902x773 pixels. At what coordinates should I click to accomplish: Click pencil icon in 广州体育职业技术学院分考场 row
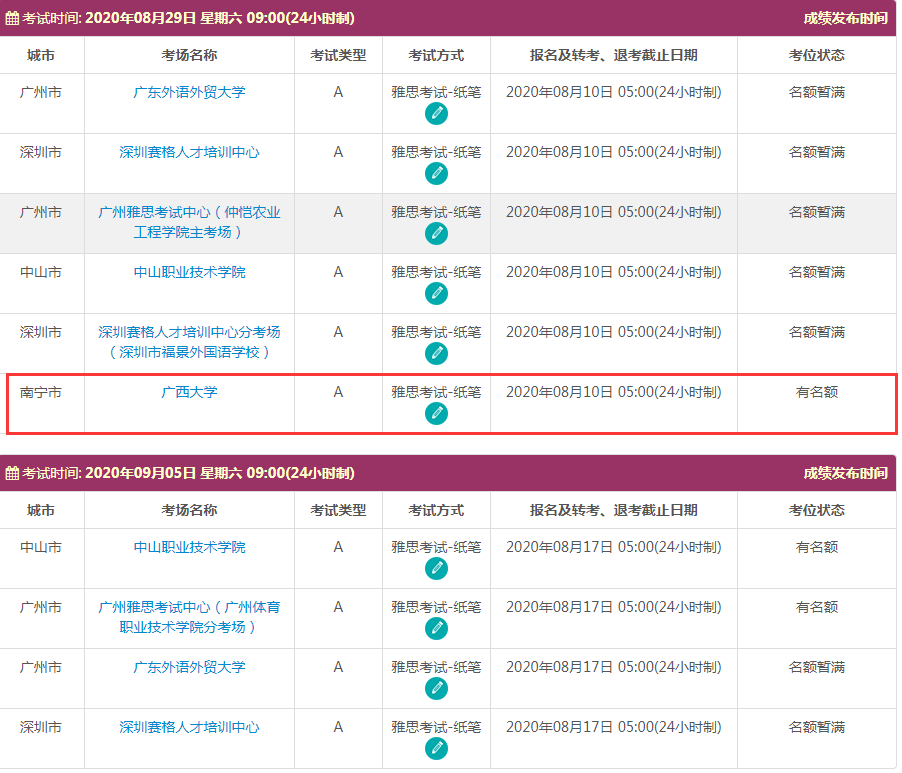pos(436,628)
